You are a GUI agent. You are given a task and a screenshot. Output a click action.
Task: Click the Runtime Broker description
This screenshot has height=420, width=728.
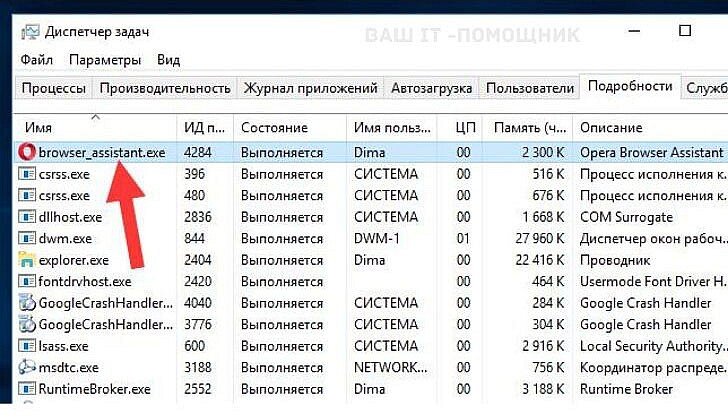coord(626,389)
